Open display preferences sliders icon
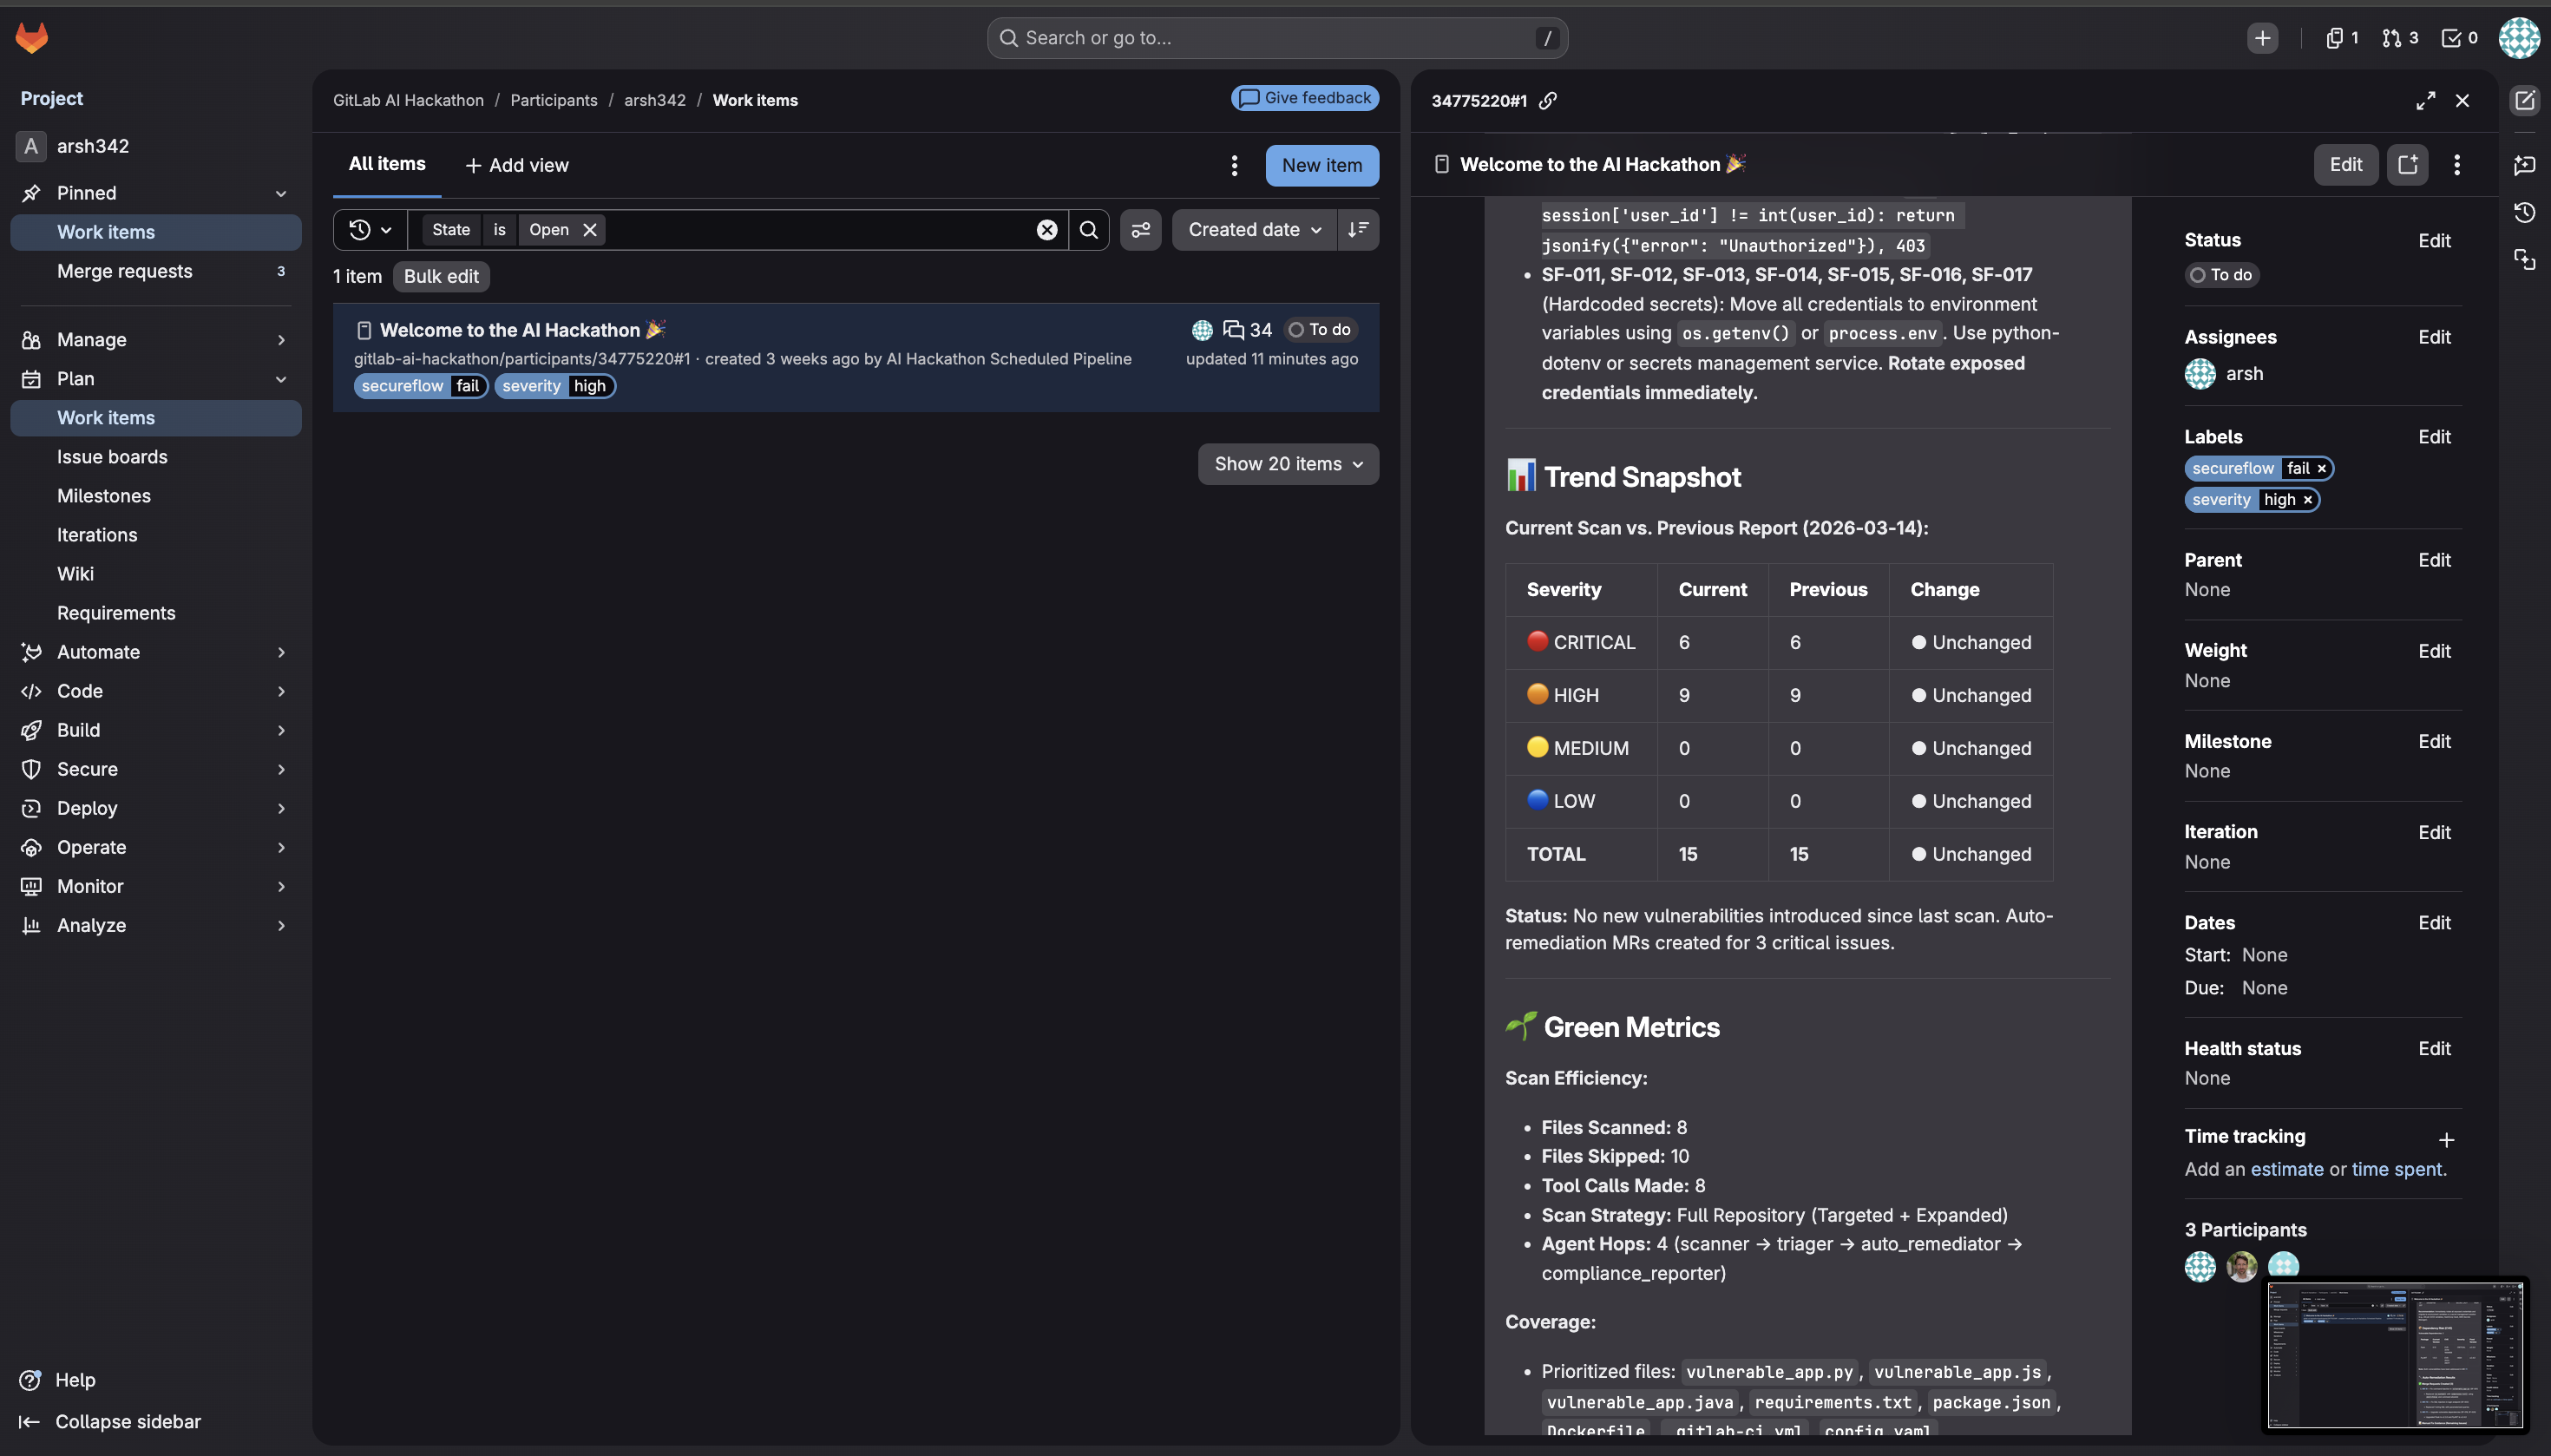The width and height of the screenshot is (2551, 1456). tap(1140, 230)
